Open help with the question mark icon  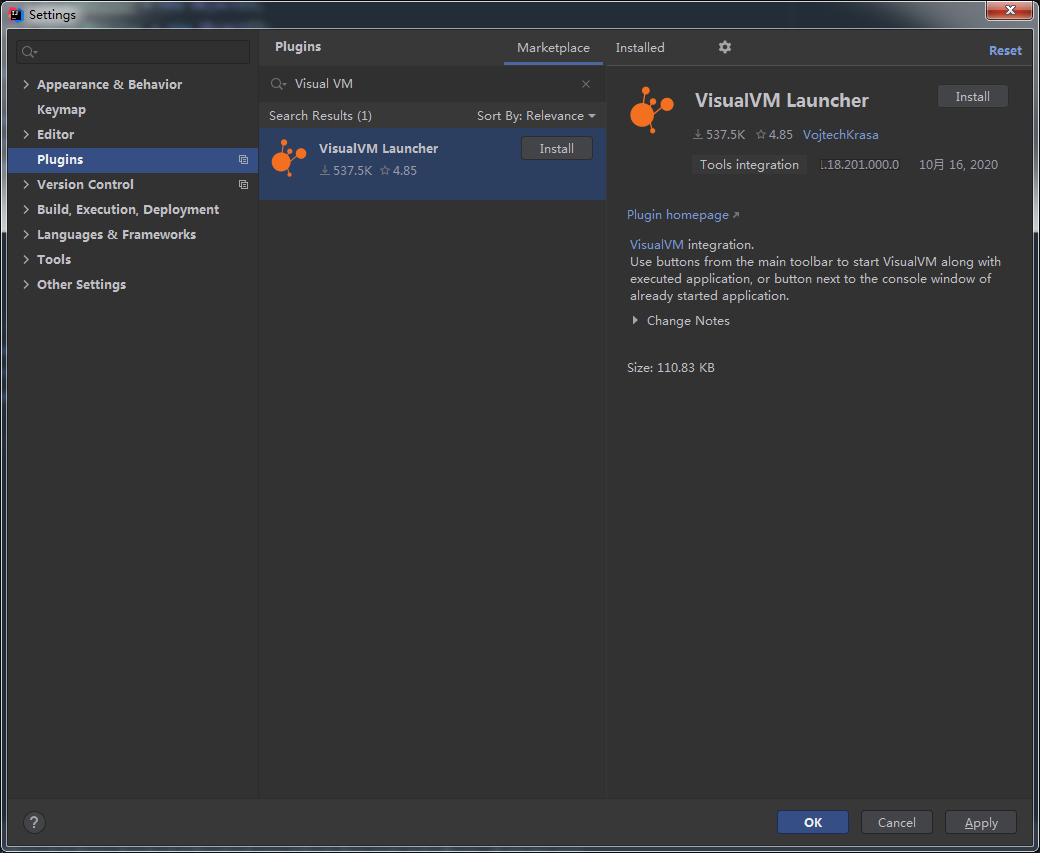click(x=34, y=822)
